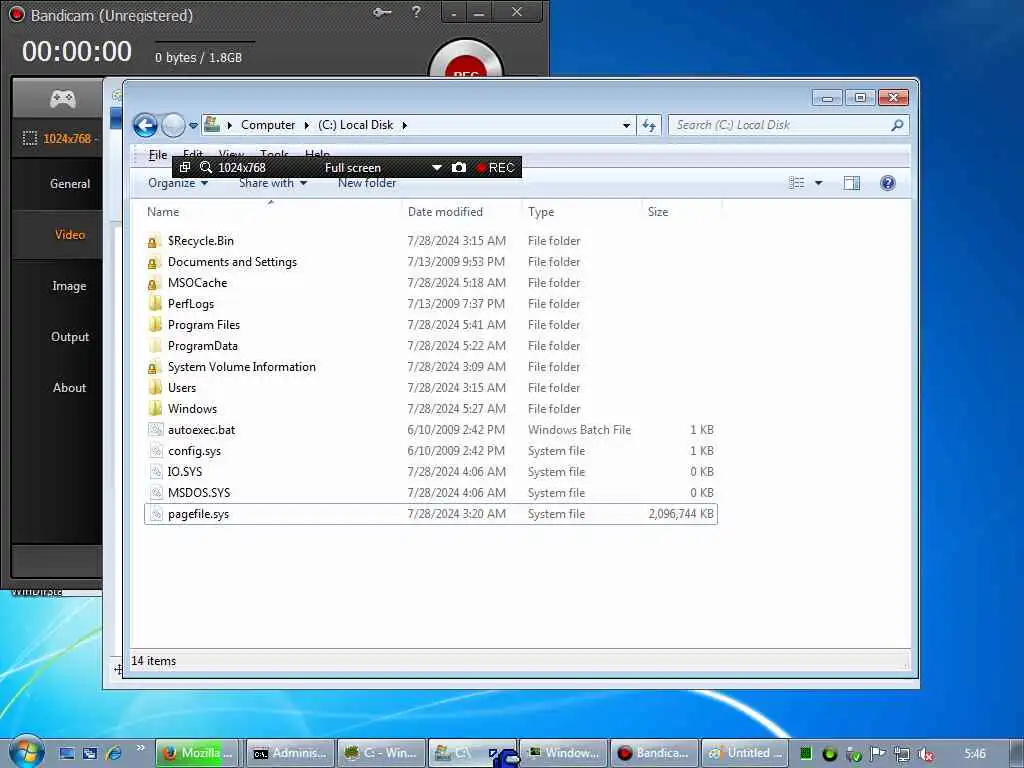Start recording with the overlay REC button
Image resolution: width=1024 pixels, height=768 pixels.
(x=496, y=167)
